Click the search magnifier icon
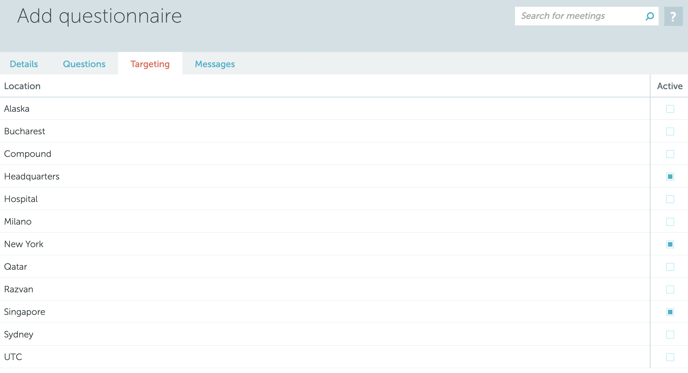This screenshot has height=373, width=688. [650, 16]
